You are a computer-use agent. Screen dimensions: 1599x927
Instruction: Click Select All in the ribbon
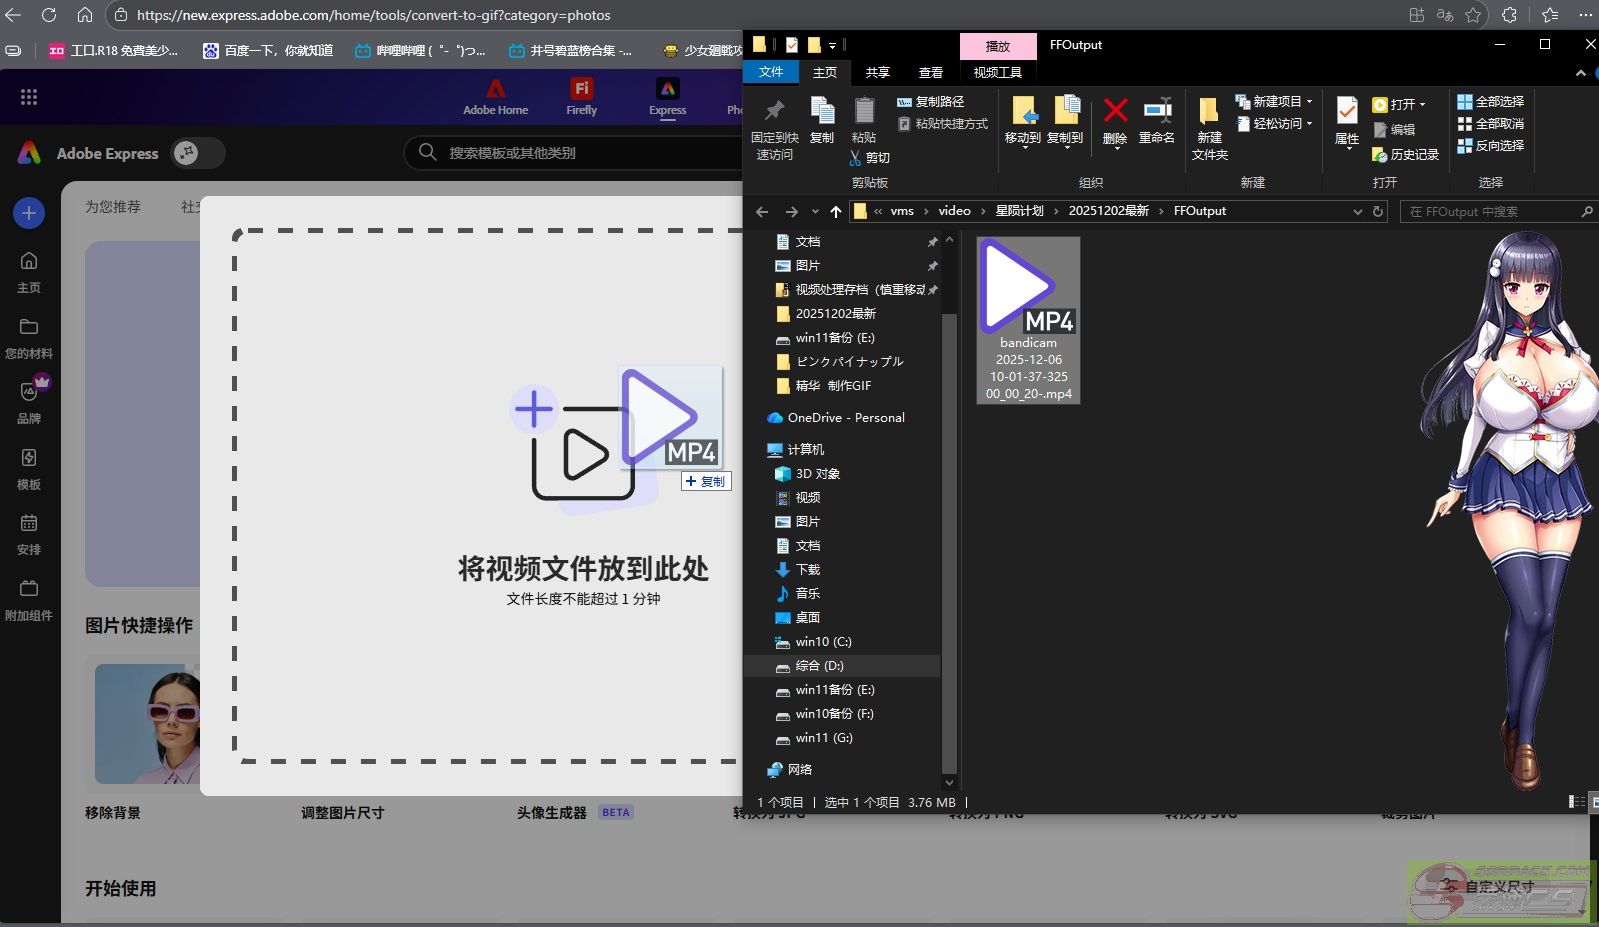point(1491,102)
